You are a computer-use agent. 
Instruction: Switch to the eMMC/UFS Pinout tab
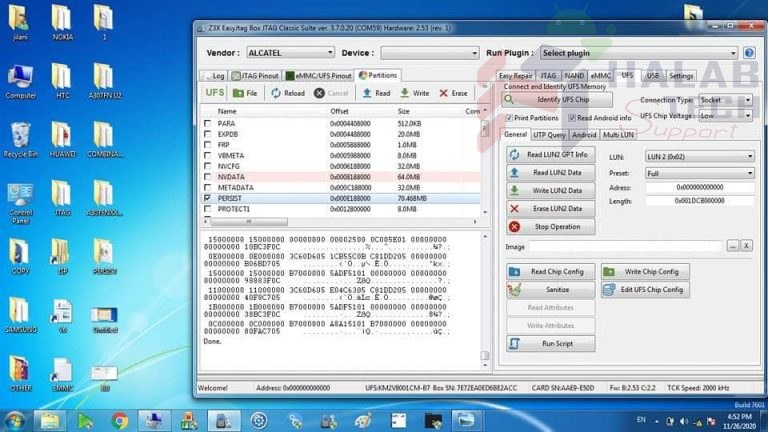coord(318,76)
